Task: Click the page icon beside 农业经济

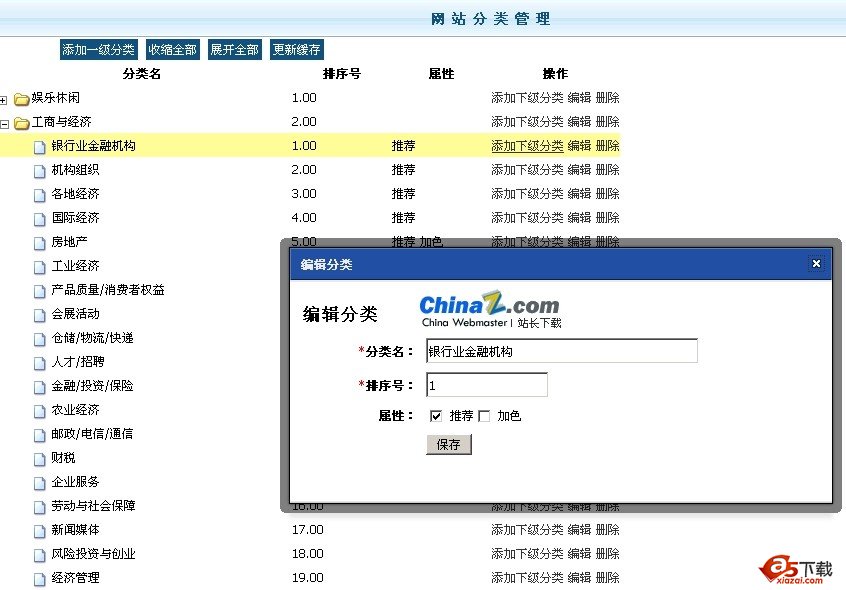Action: click(39, 411)
